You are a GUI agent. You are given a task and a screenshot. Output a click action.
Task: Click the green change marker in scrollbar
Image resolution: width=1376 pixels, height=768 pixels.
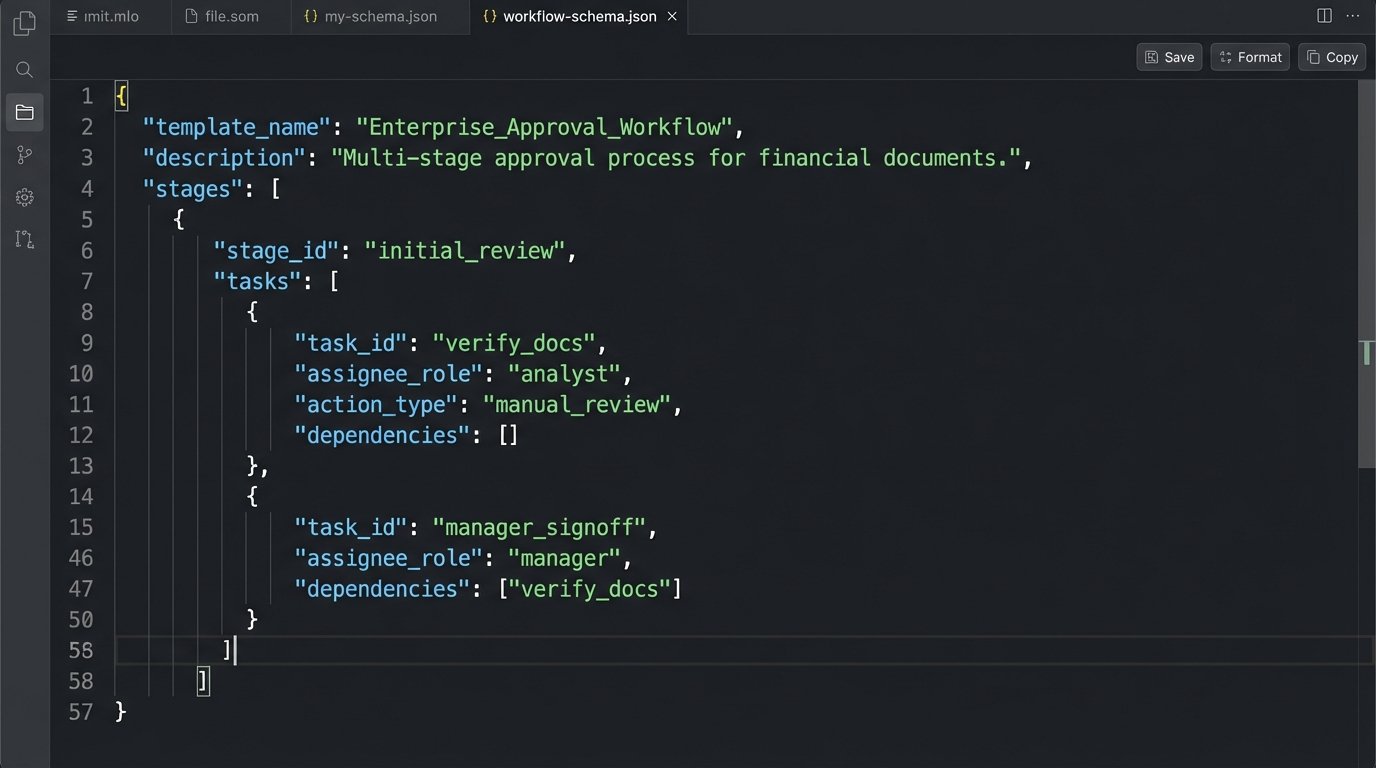click(x=1368, y=352)
